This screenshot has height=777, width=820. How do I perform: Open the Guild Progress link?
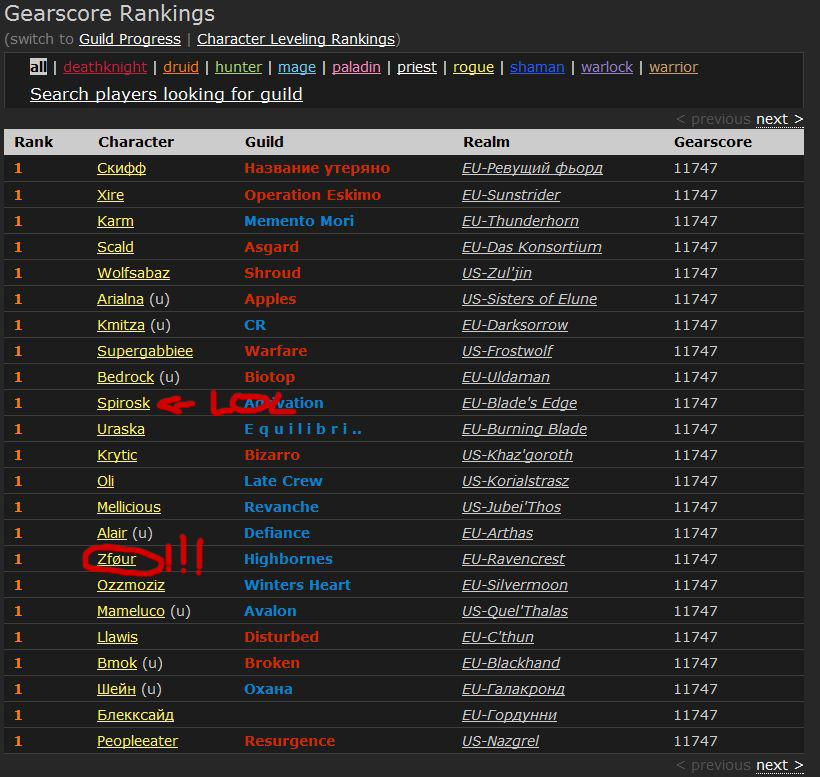(130, 39)
